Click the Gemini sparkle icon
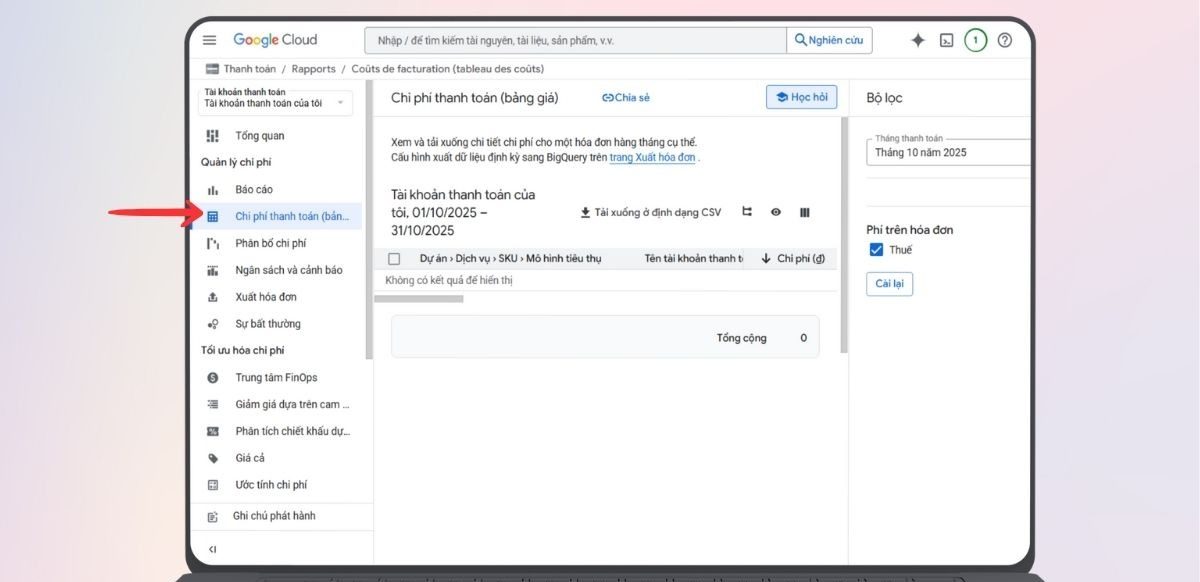The image size is (1200, 582). (917, 40)
